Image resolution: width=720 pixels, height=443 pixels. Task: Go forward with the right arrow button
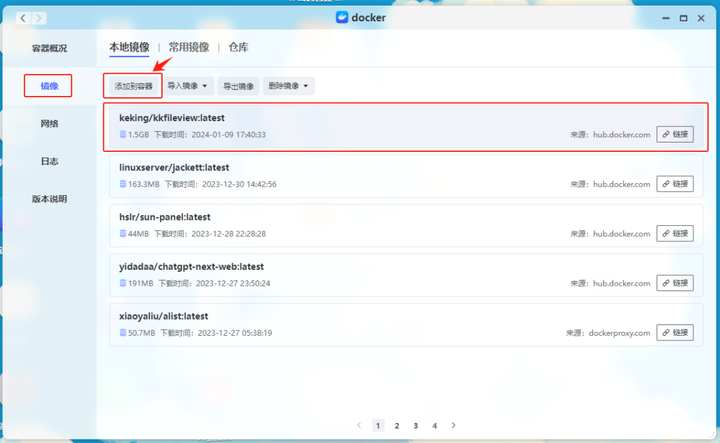tap(39, 18)
